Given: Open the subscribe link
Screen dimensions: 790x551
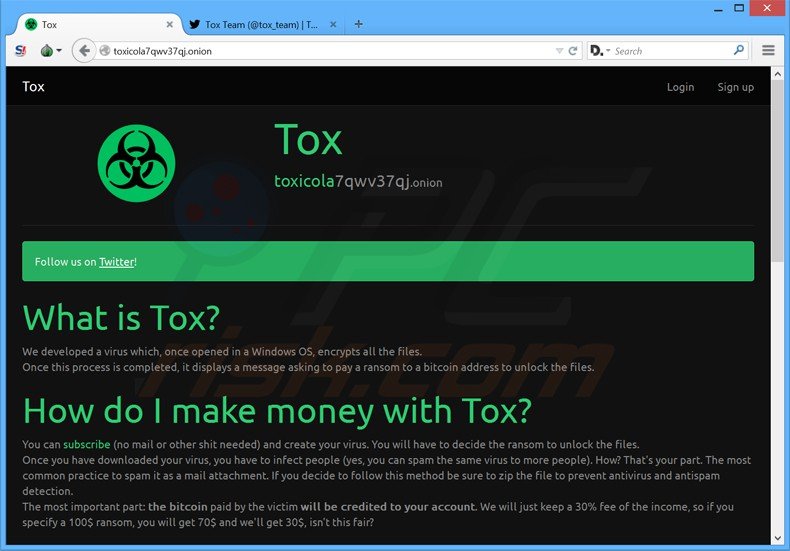Looking at the screenshot, I should pos(87,444).
